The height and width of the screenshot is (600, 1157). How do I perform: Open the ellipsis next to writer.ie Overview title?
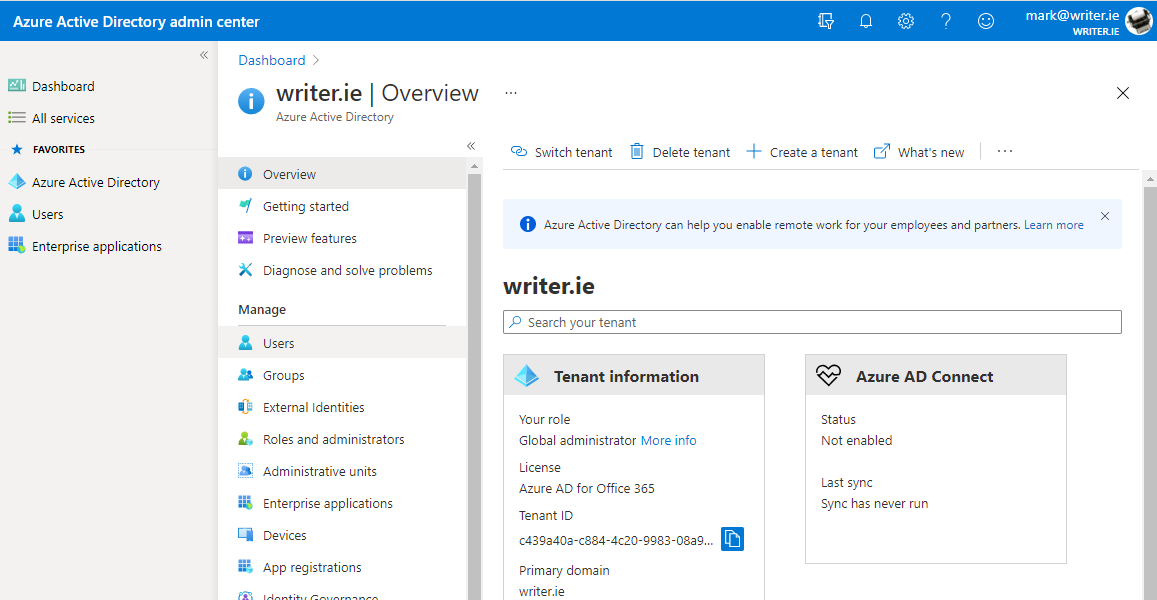511,93
